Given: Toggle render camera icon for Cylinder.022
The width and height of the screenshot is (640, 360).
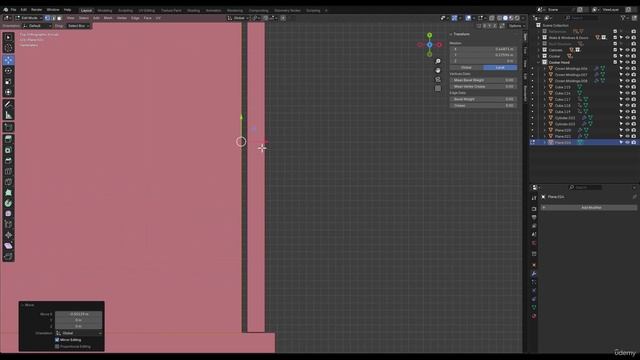Looking at the screenshot, I should pos(633,118).
